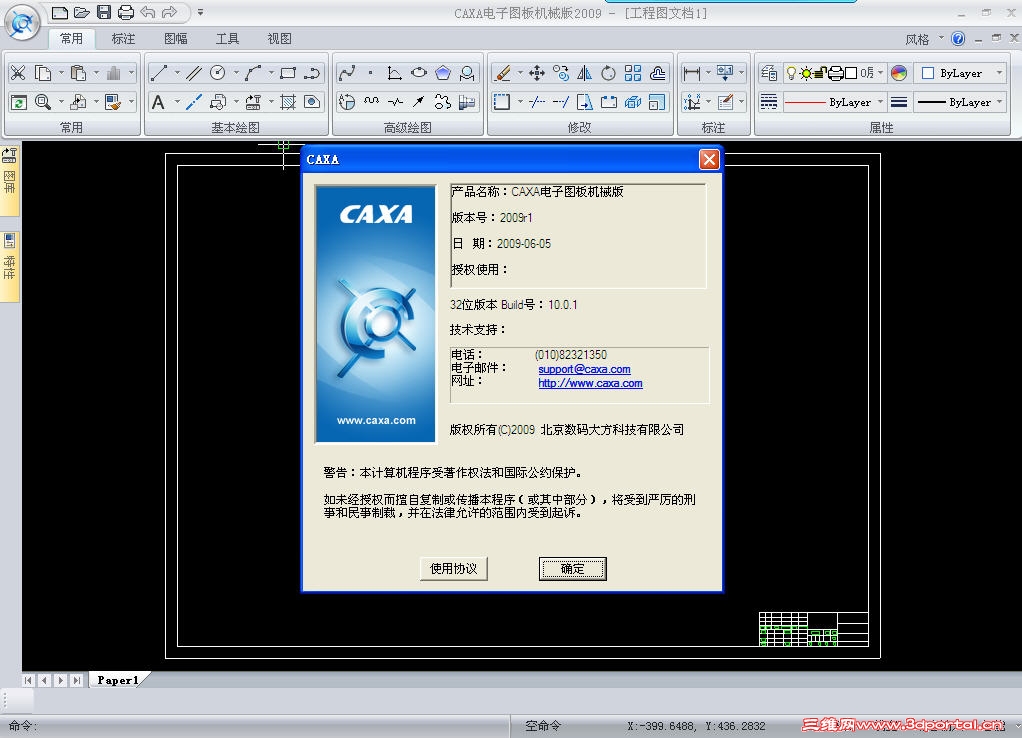This screenshot has width=1022, height=738.
Task: Click the 确定 button in the CAXA dialog
Action: [572, 568]
